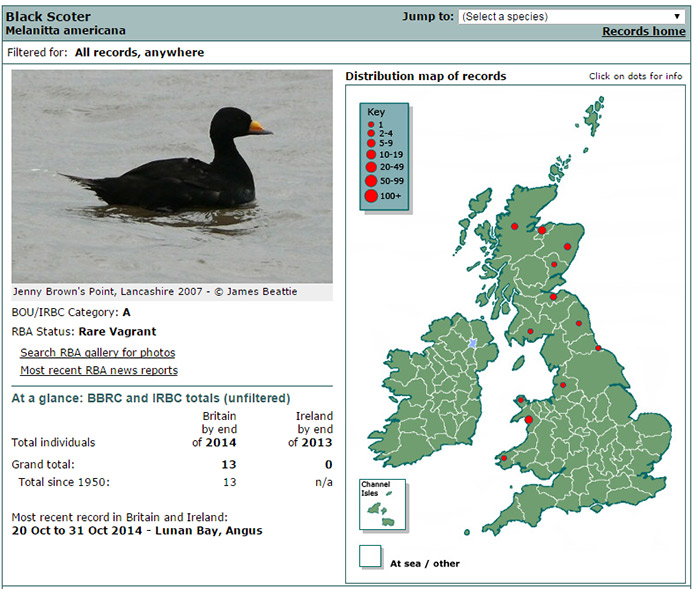Click the 'All records, anywhere' filter text

139,52
